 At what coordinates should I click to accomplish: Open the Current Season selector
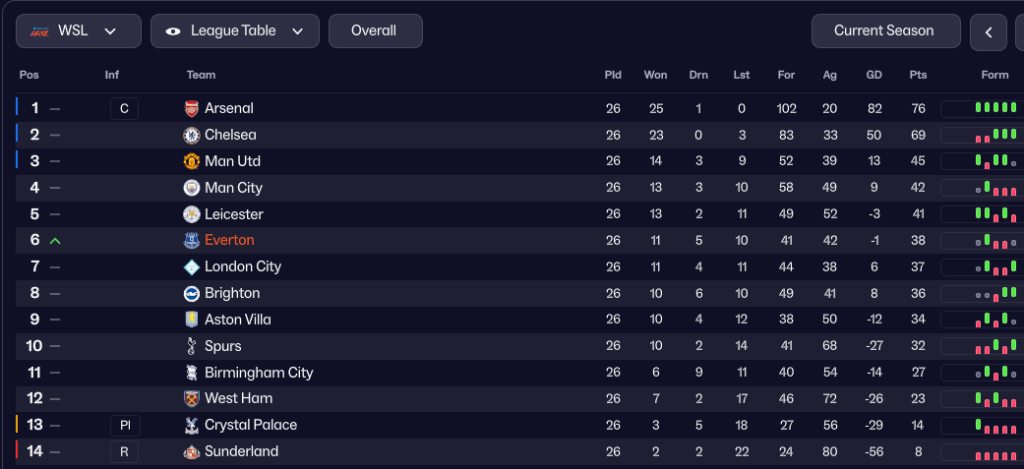[884, 31]
